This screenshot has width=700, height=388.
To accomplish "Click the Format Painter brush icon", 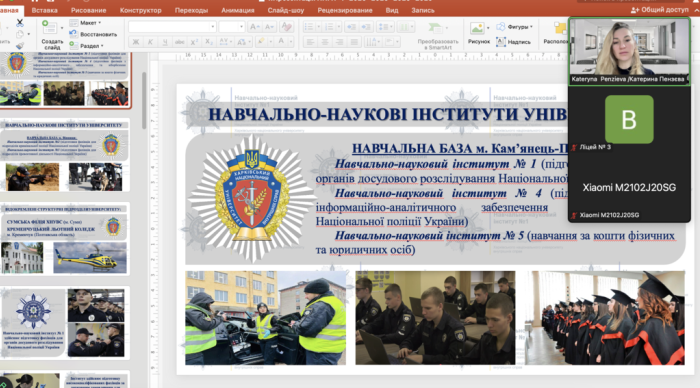I will (x=20, y=46).
